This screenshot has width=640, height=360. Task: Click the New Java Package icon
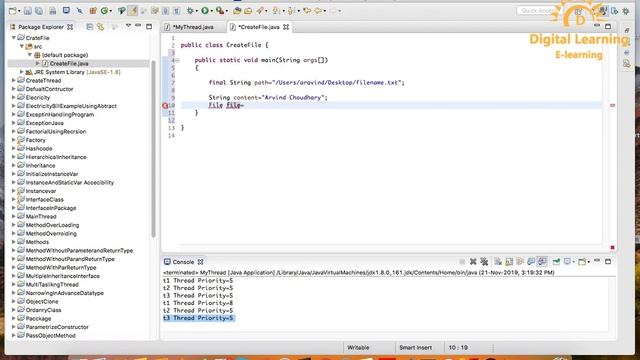(x=93, y=11)
